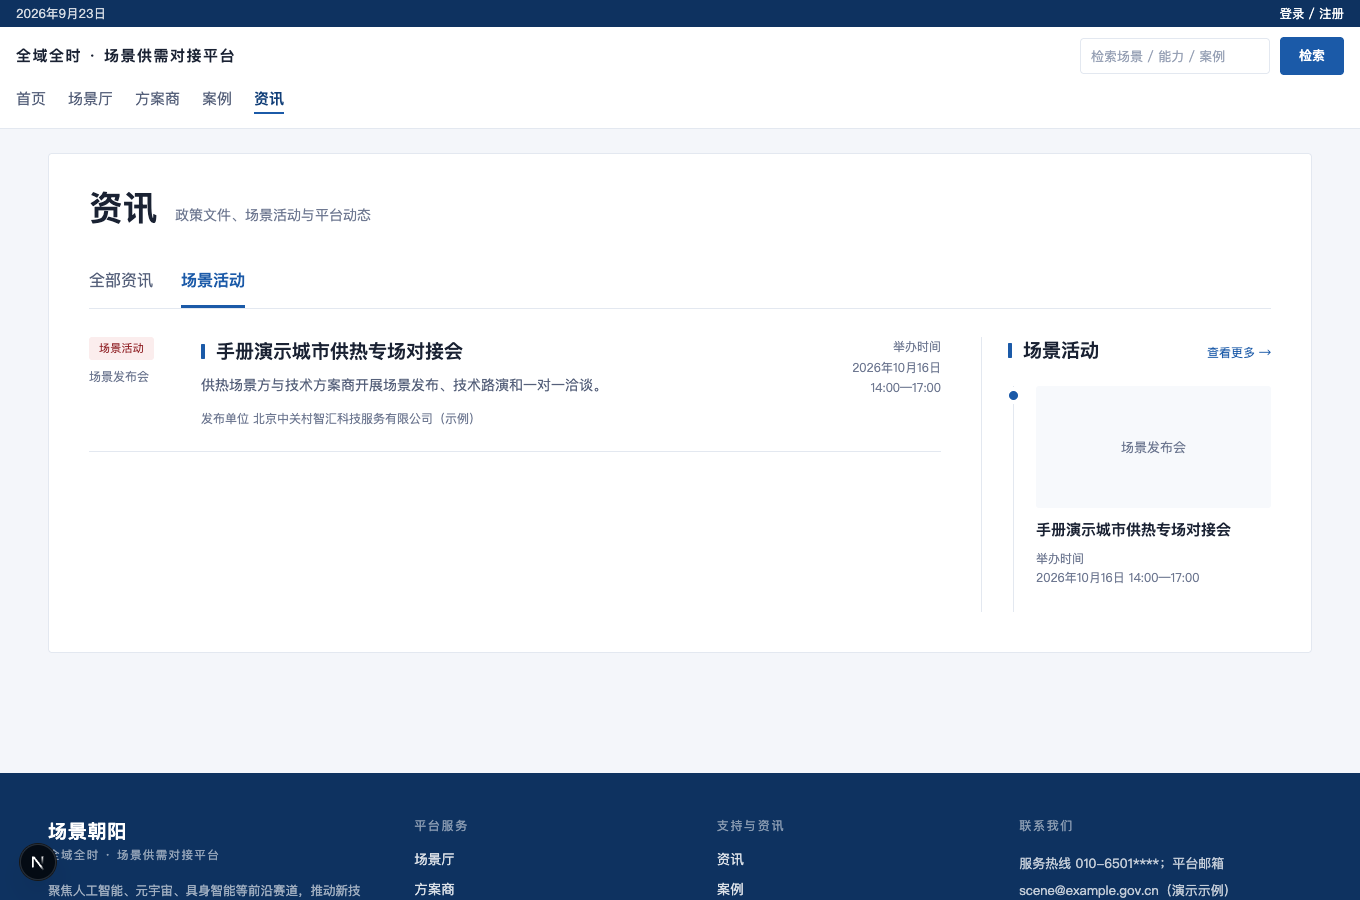Image resolution: width=1360 pixels, height=900 pixels.
Task: Click 查看更多 → beside the 场景活动 sidebar heading
Action: tap(1239, 353)
